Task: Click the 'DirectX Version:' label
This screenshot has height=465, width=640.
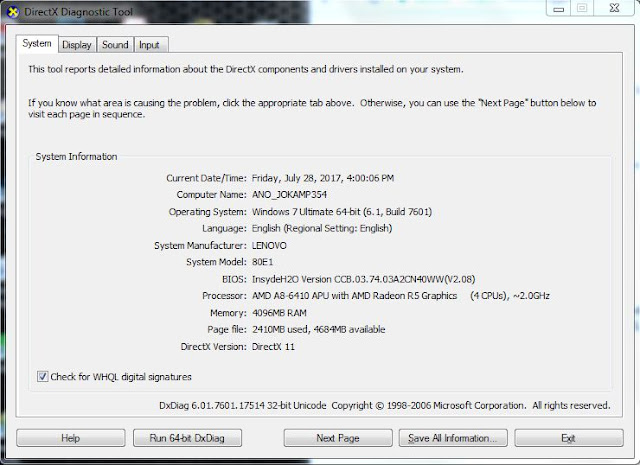Action: (213, 347)
